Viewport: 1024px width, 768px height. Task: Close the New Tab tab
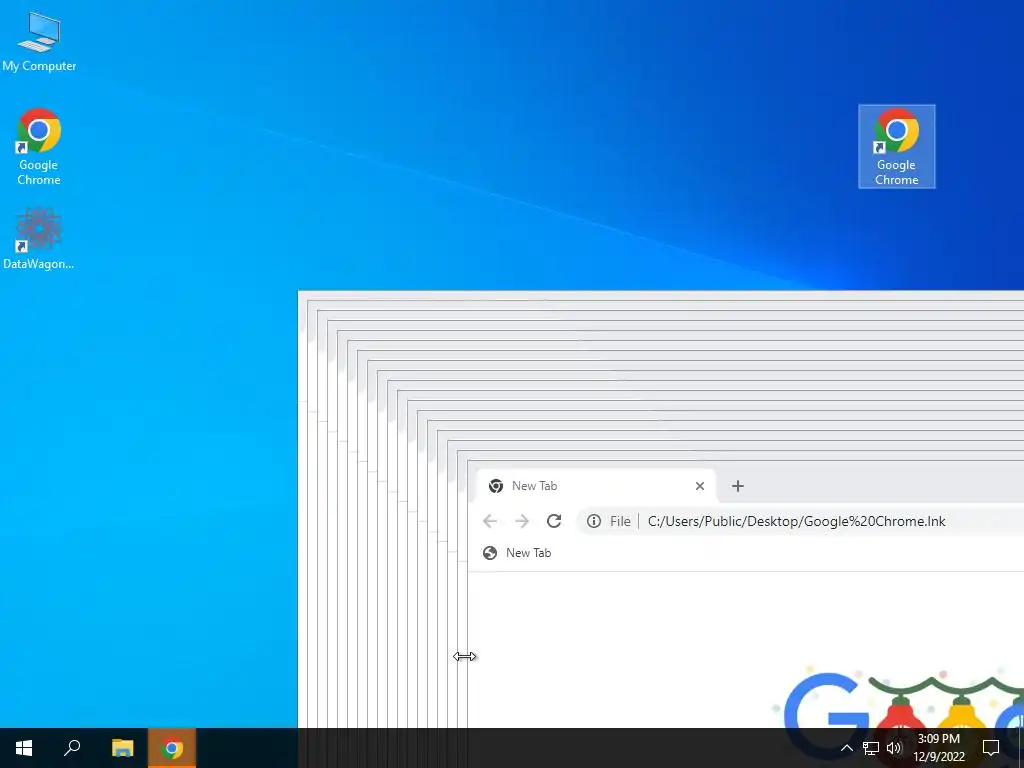click(x=700, y=486)
